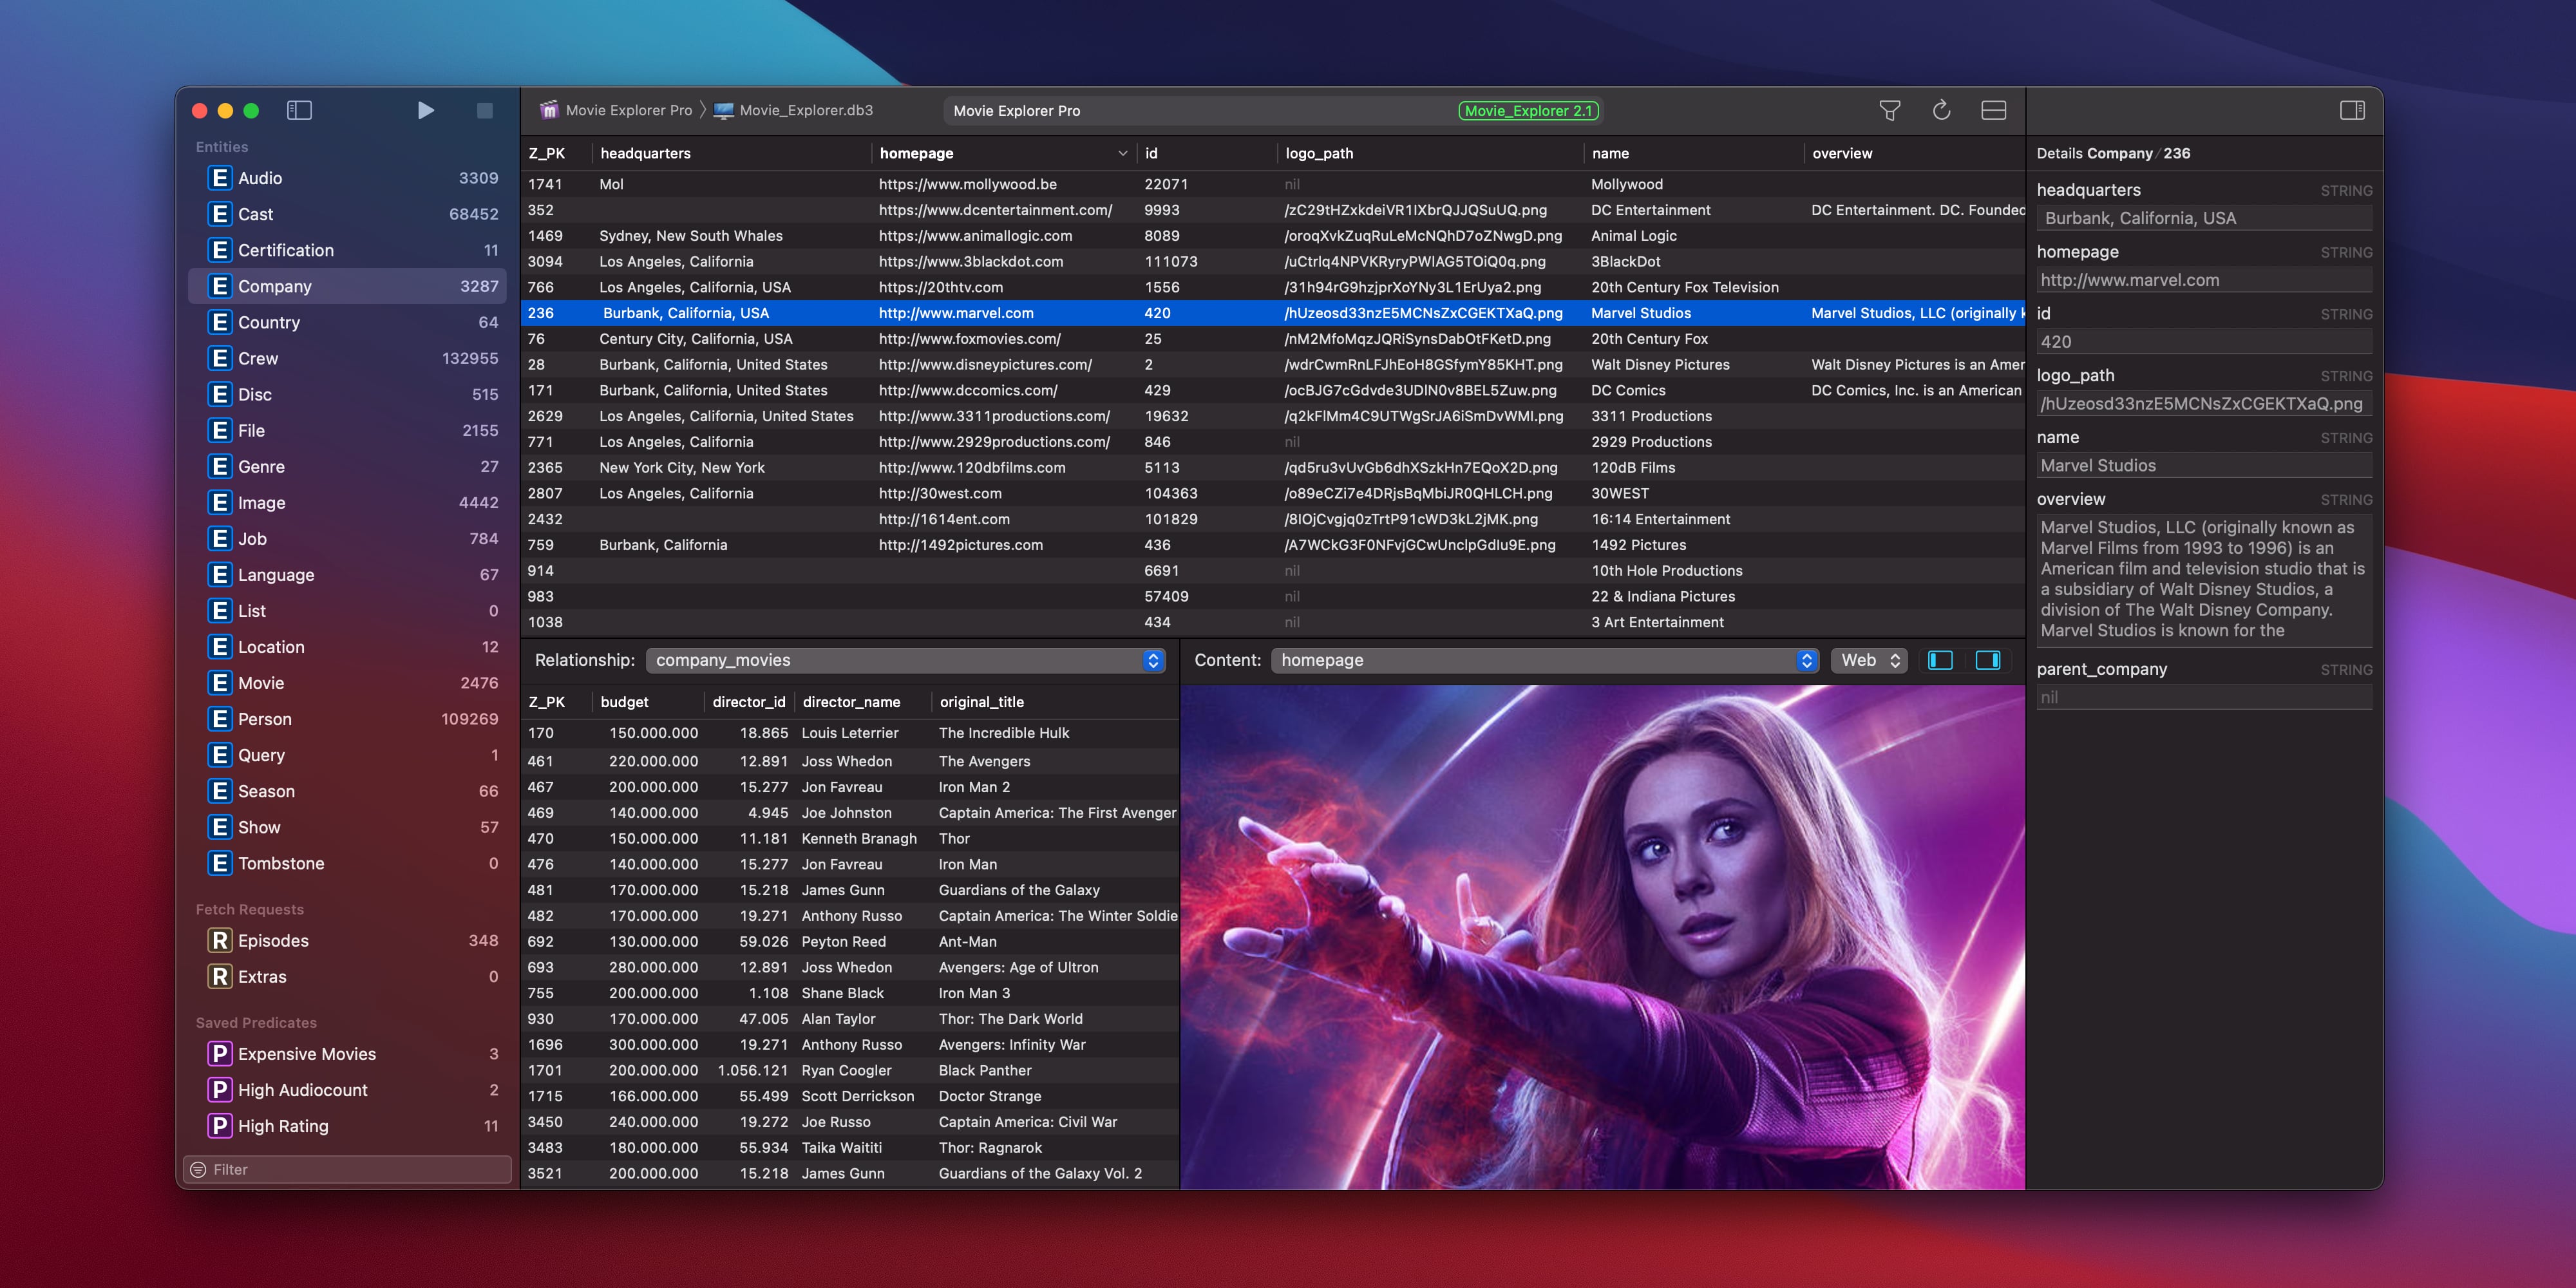Select the Country entity icon
Image resolution: width=2576 pixels, height=1288 pixels.
point(220,322)
